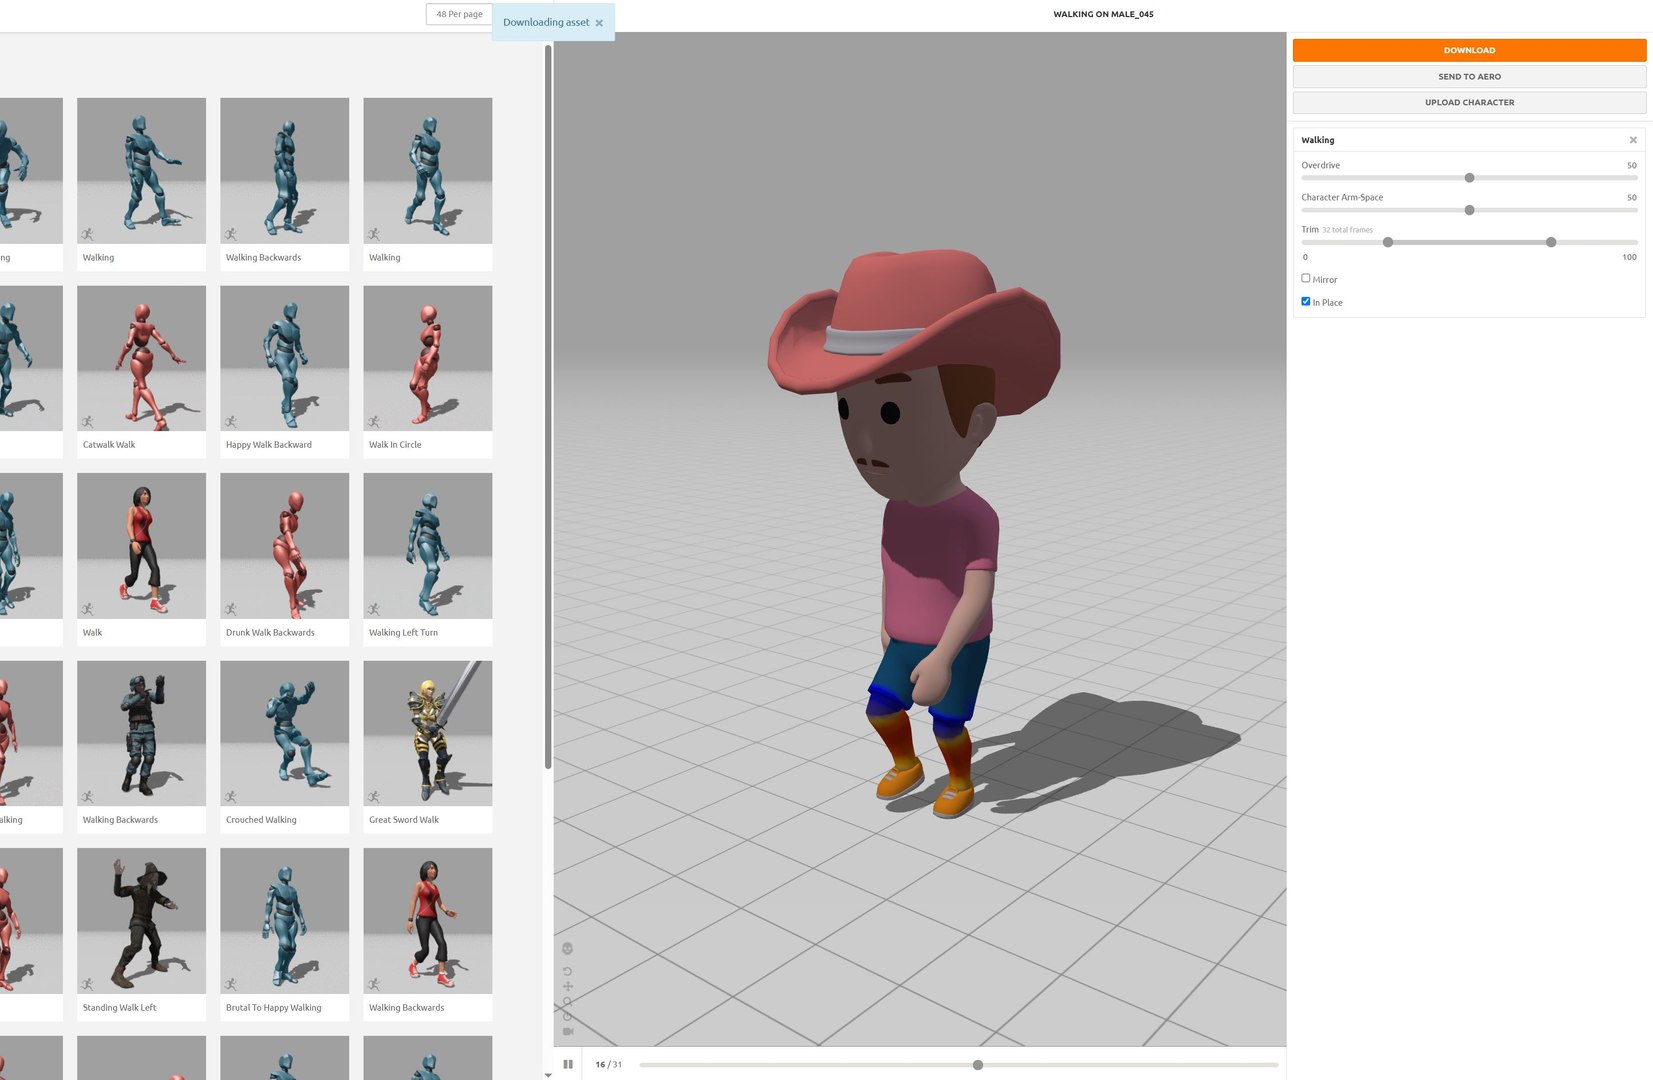This screenshot has width=1653, height=1080.
Task: Choose the Drunk Walk Backwards thumbnail
Action: (x=284, y=546)
